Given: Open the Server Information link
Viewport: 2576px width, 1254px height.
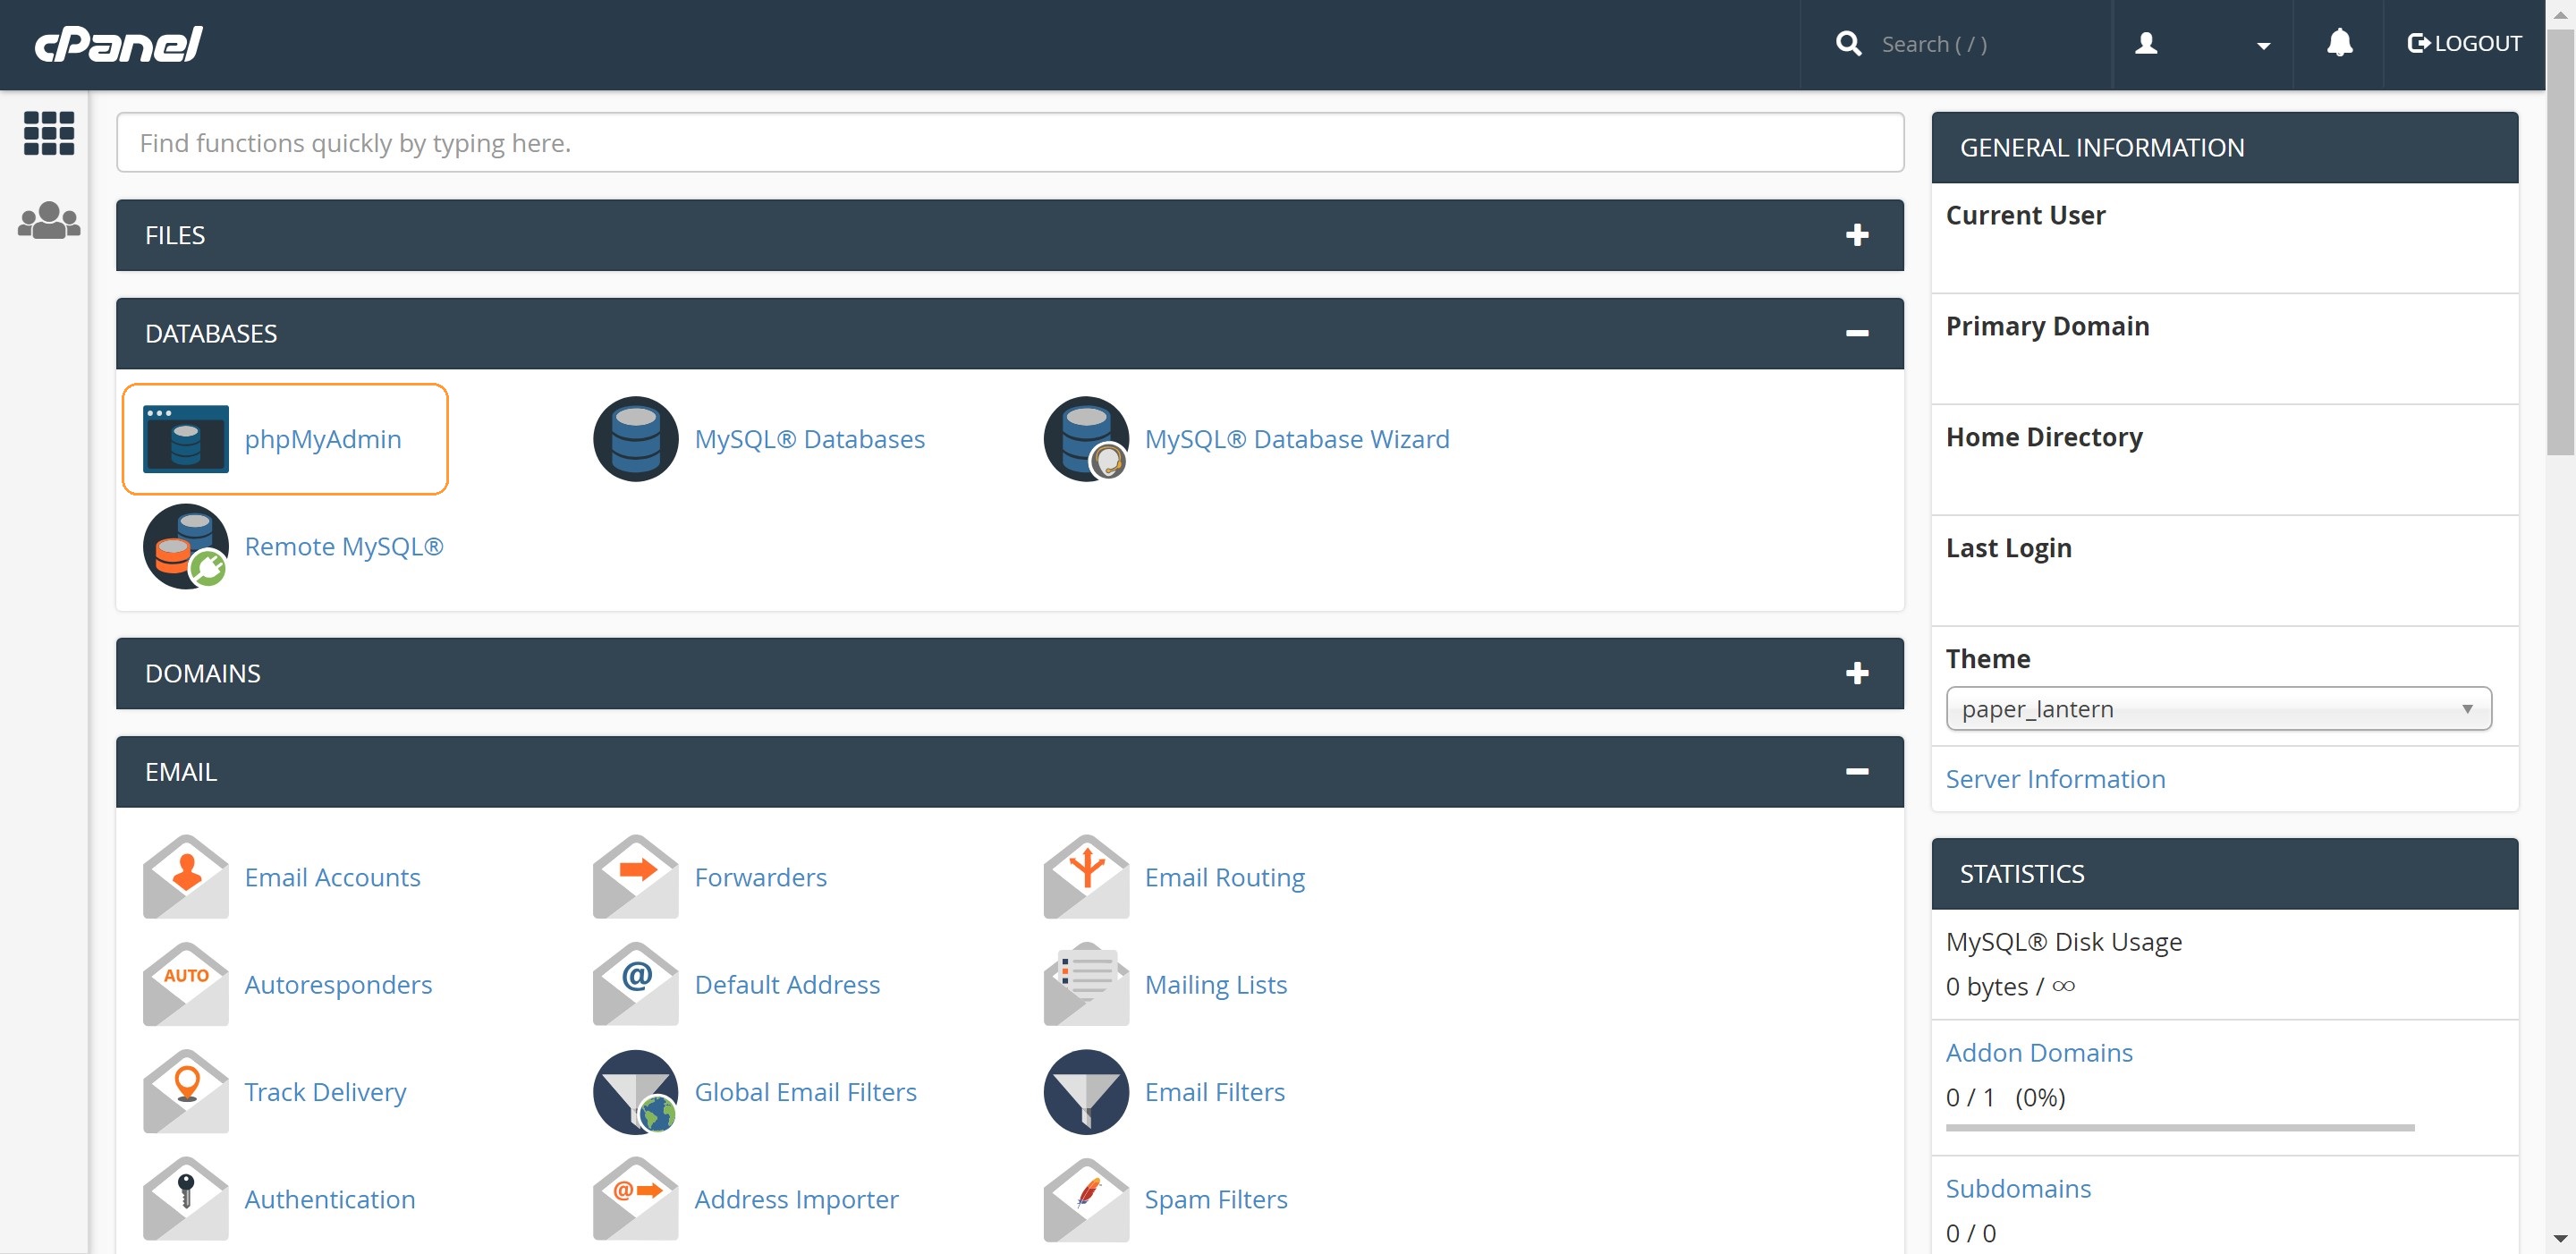Looking at the screenshot, I should point(2055,779).
